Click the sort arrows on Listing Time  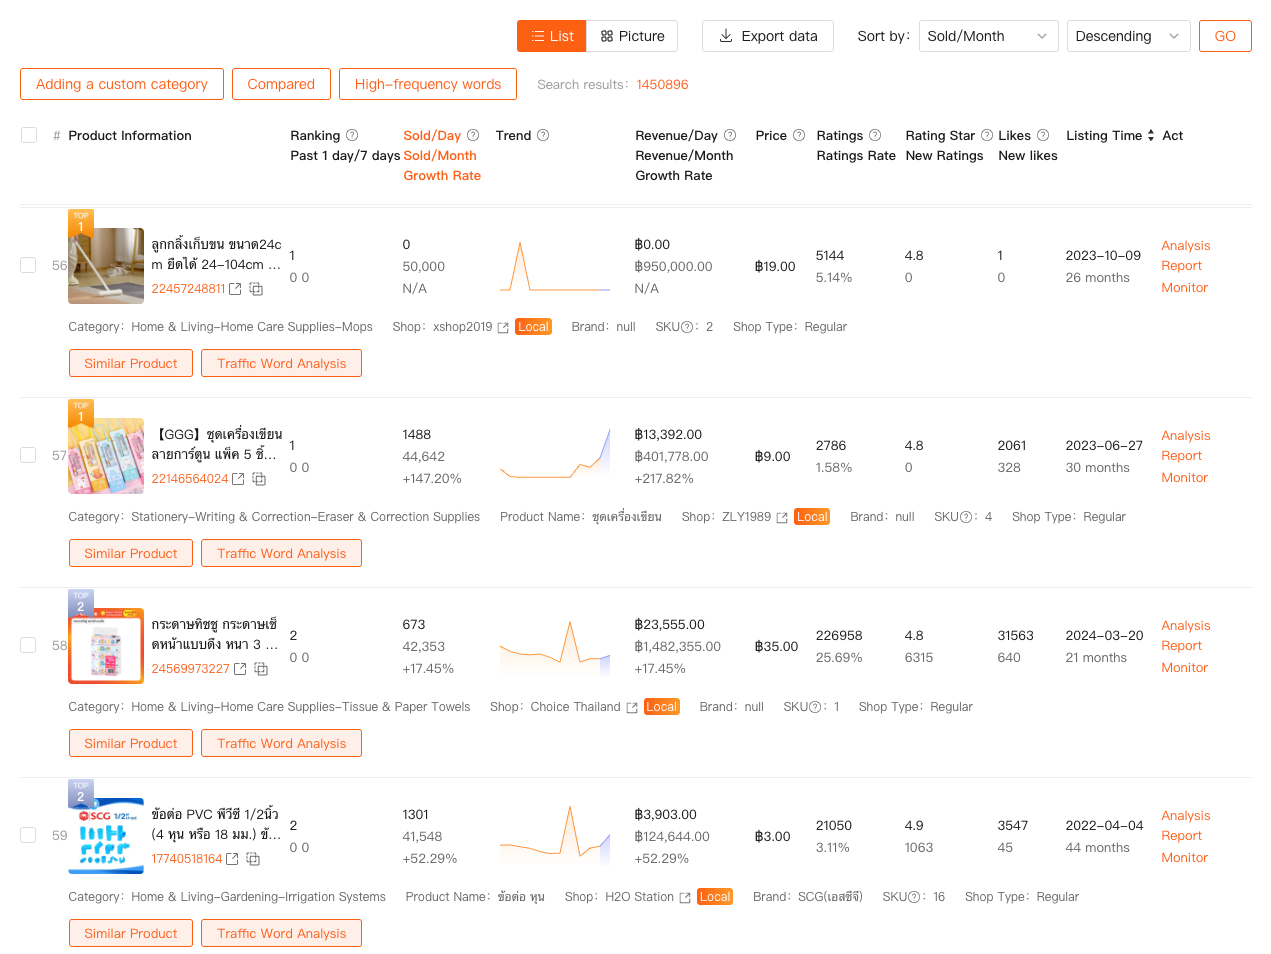pyautogui.click(x=1151, y=136)
